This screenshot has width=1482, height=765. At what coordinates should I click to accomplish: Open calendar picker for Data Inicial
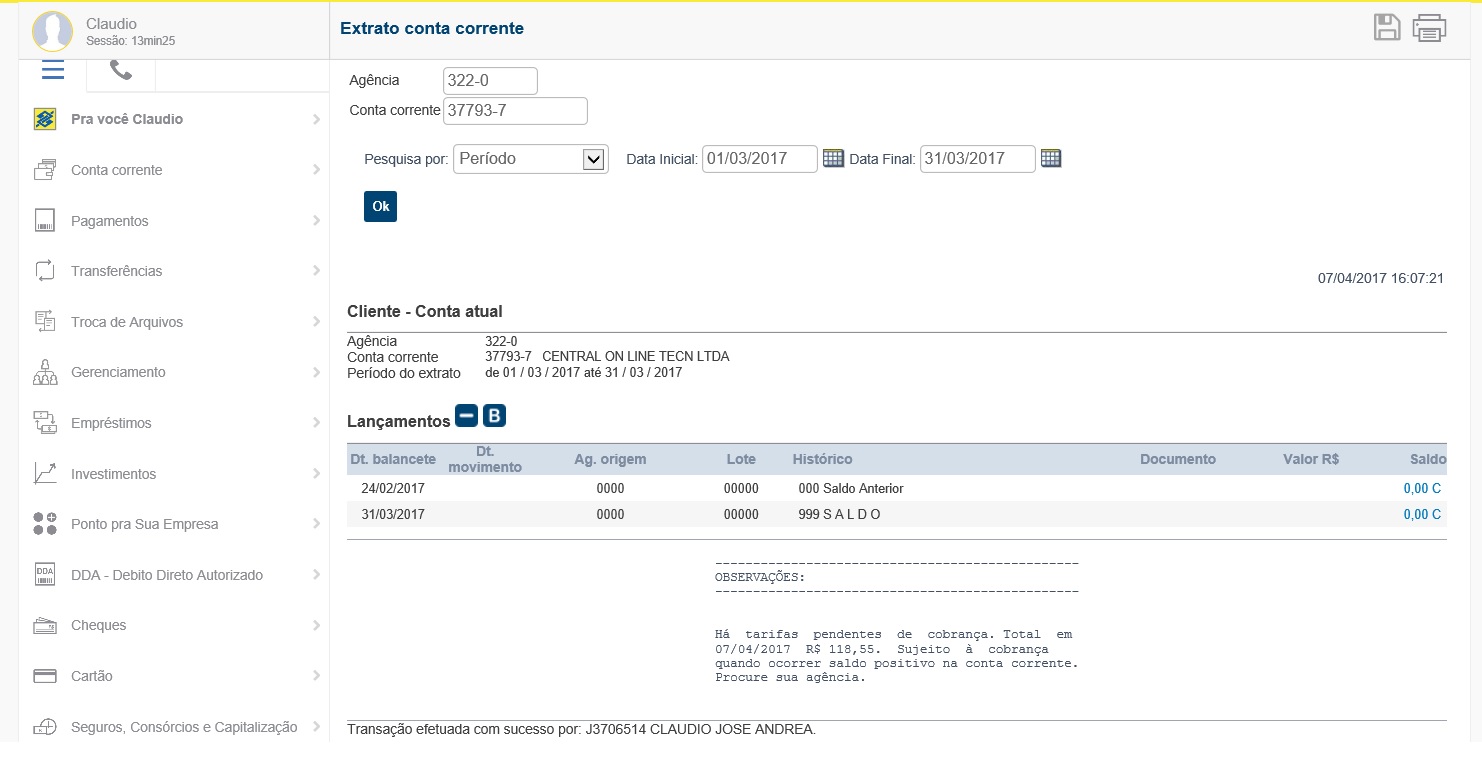tap(833, 158)
